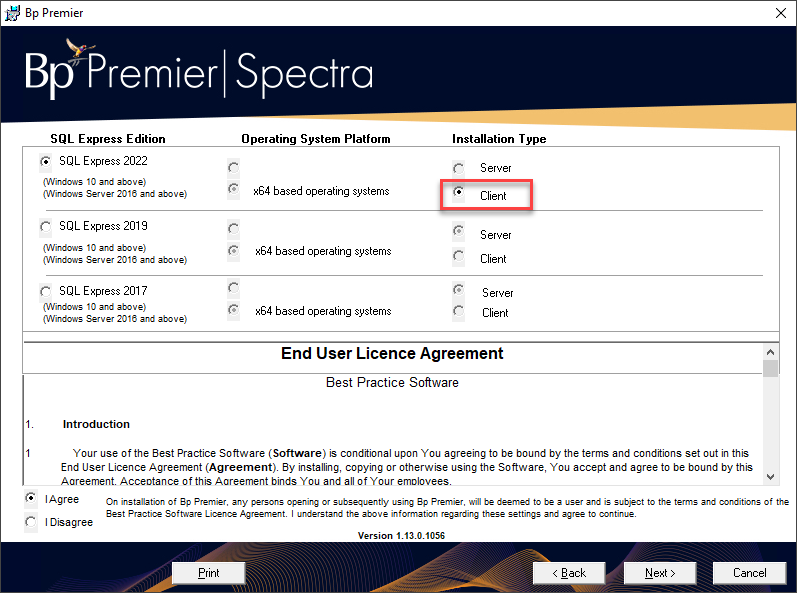Select the SQL Express 2019 radio button
This screenshot has height=593, width=797.
tap(46, 227)
